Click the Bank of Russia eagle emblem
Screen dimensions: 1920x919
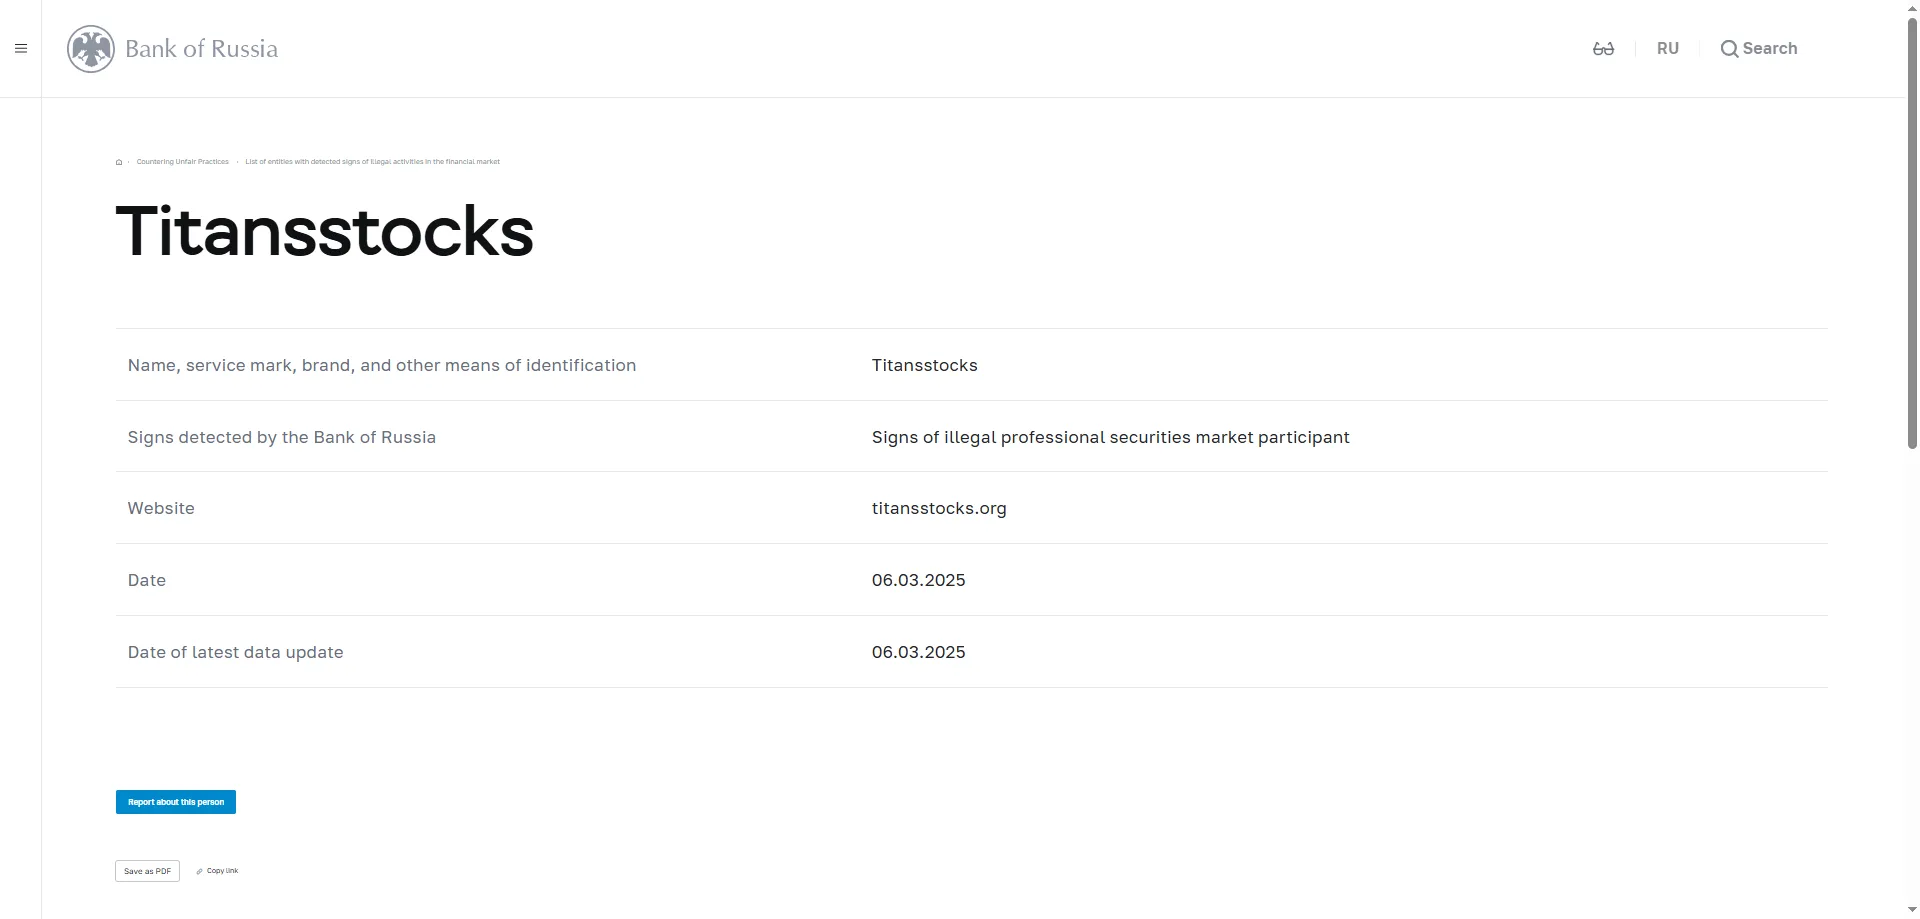click(x=91, y=49)
